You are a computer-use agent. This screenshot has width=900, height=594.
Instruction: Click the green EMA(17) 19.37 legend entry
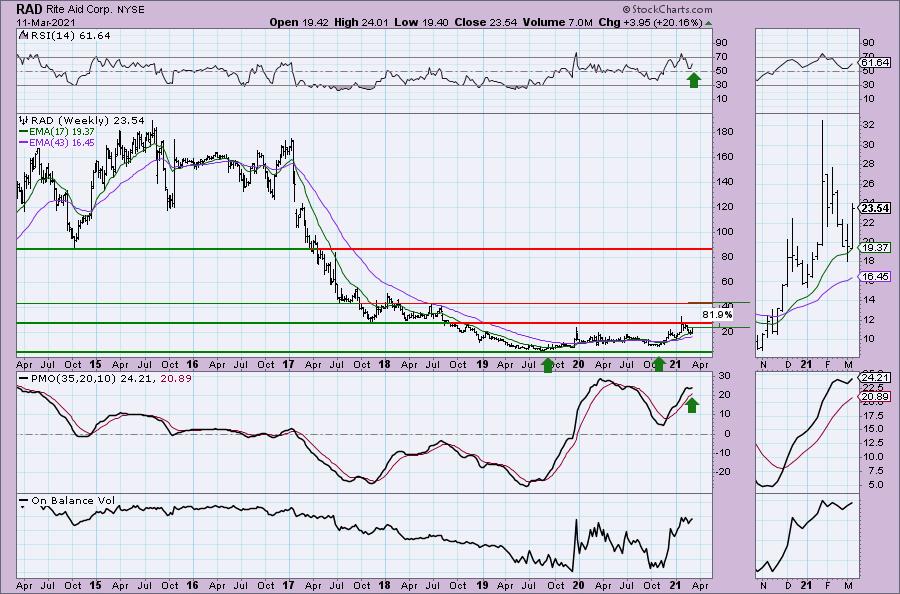(x=57, y=131)
